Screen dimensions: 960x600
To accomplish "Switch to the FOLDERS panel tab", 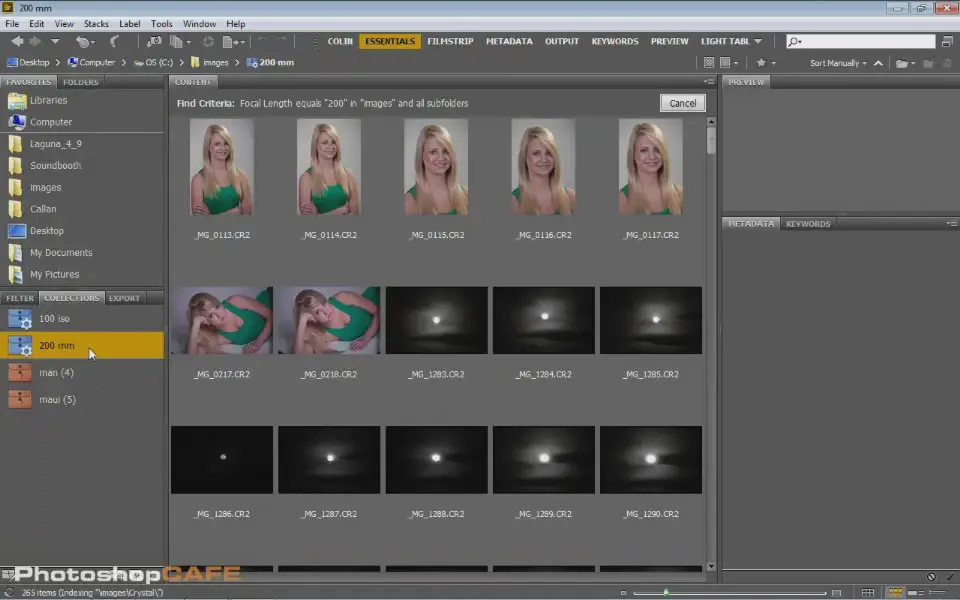I will (80, 82).
